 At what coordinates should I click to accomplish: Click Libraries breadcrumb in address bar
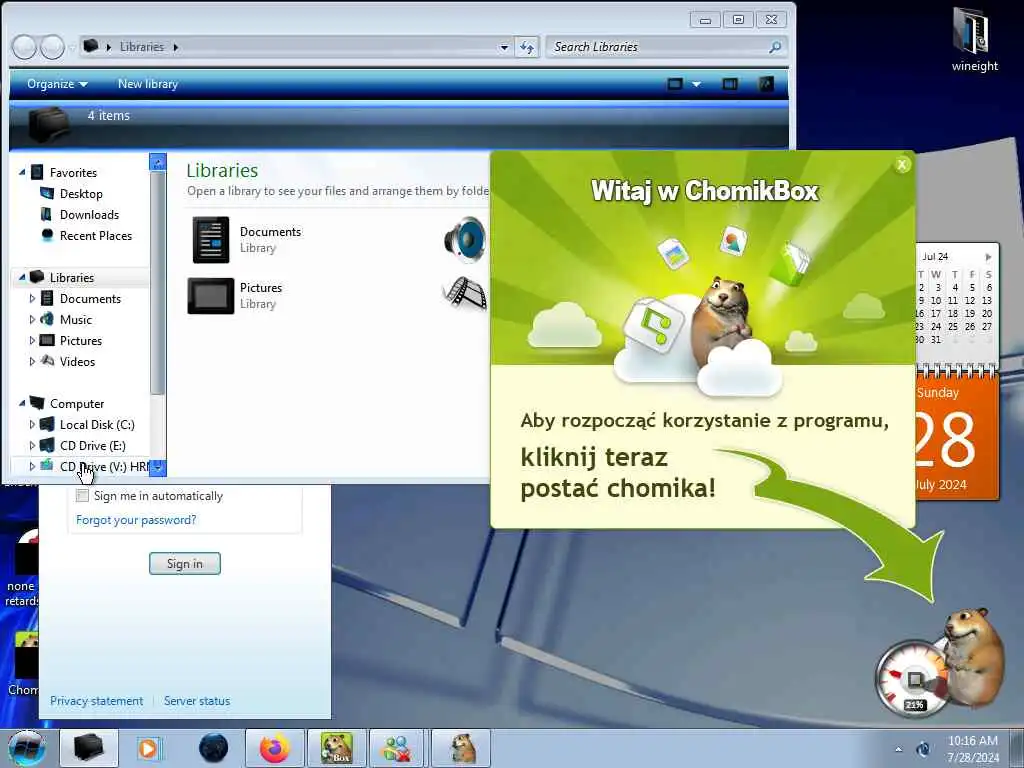(x=142, y=47)
